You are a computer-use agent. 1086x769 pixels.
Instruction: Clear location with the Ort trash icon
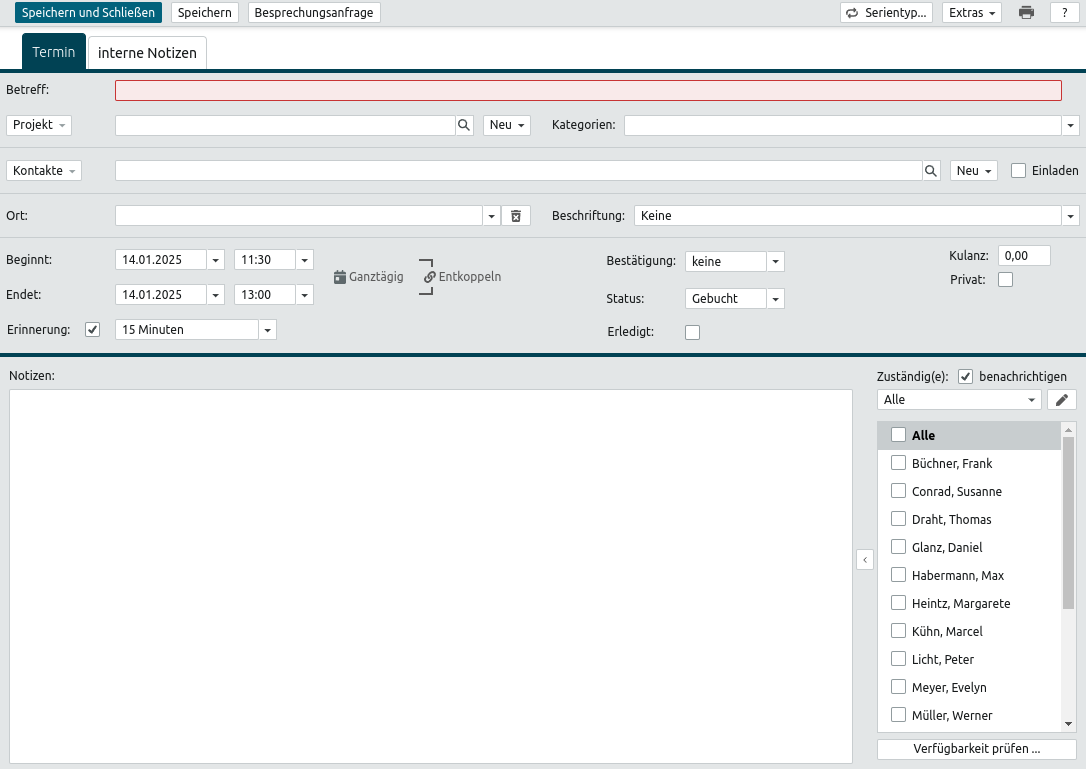click(516, 216)
